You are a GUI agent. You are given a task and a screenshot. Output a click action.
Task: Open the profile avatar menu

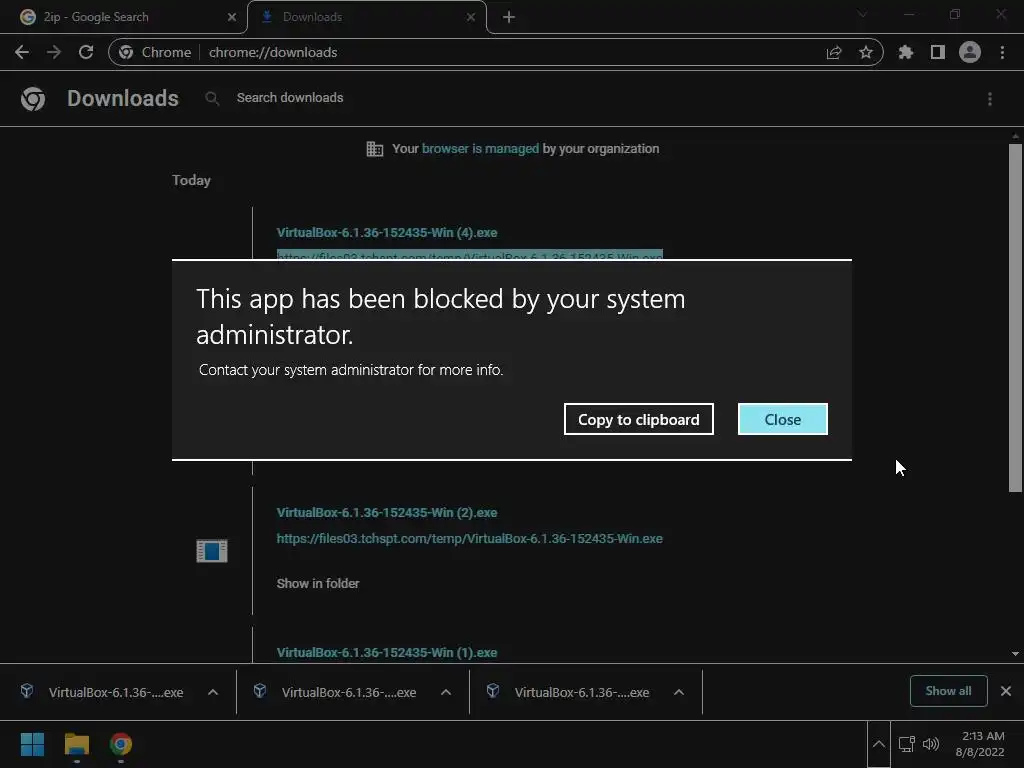[x=970, y=52]
